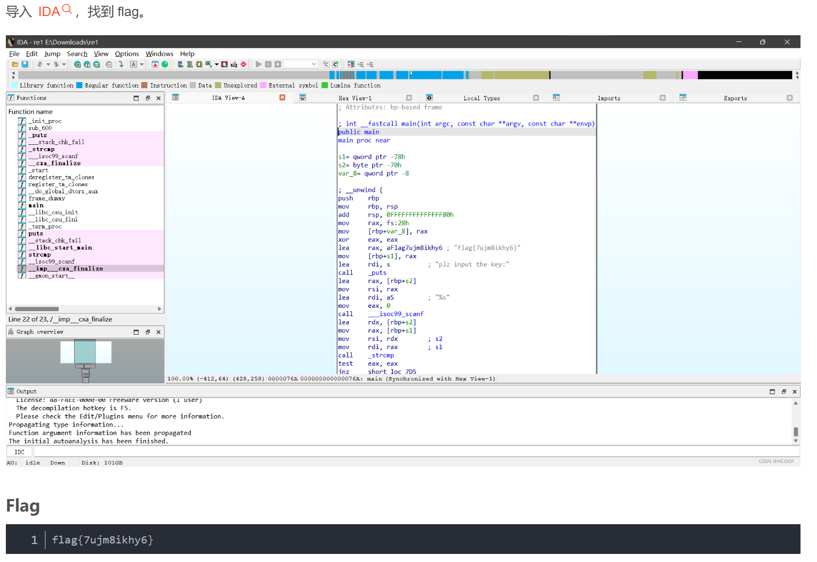
Task: Click the Open file toolbar icon
Action: click(x=15, y=64)
